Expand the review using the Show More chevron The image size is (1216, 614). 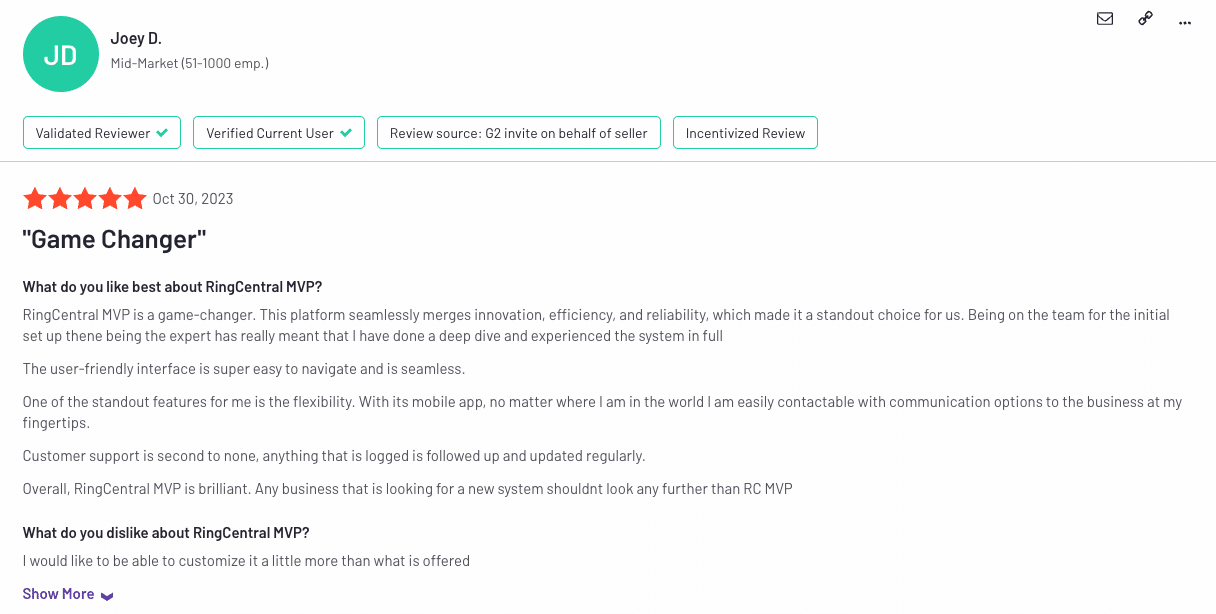coord(107,596)
